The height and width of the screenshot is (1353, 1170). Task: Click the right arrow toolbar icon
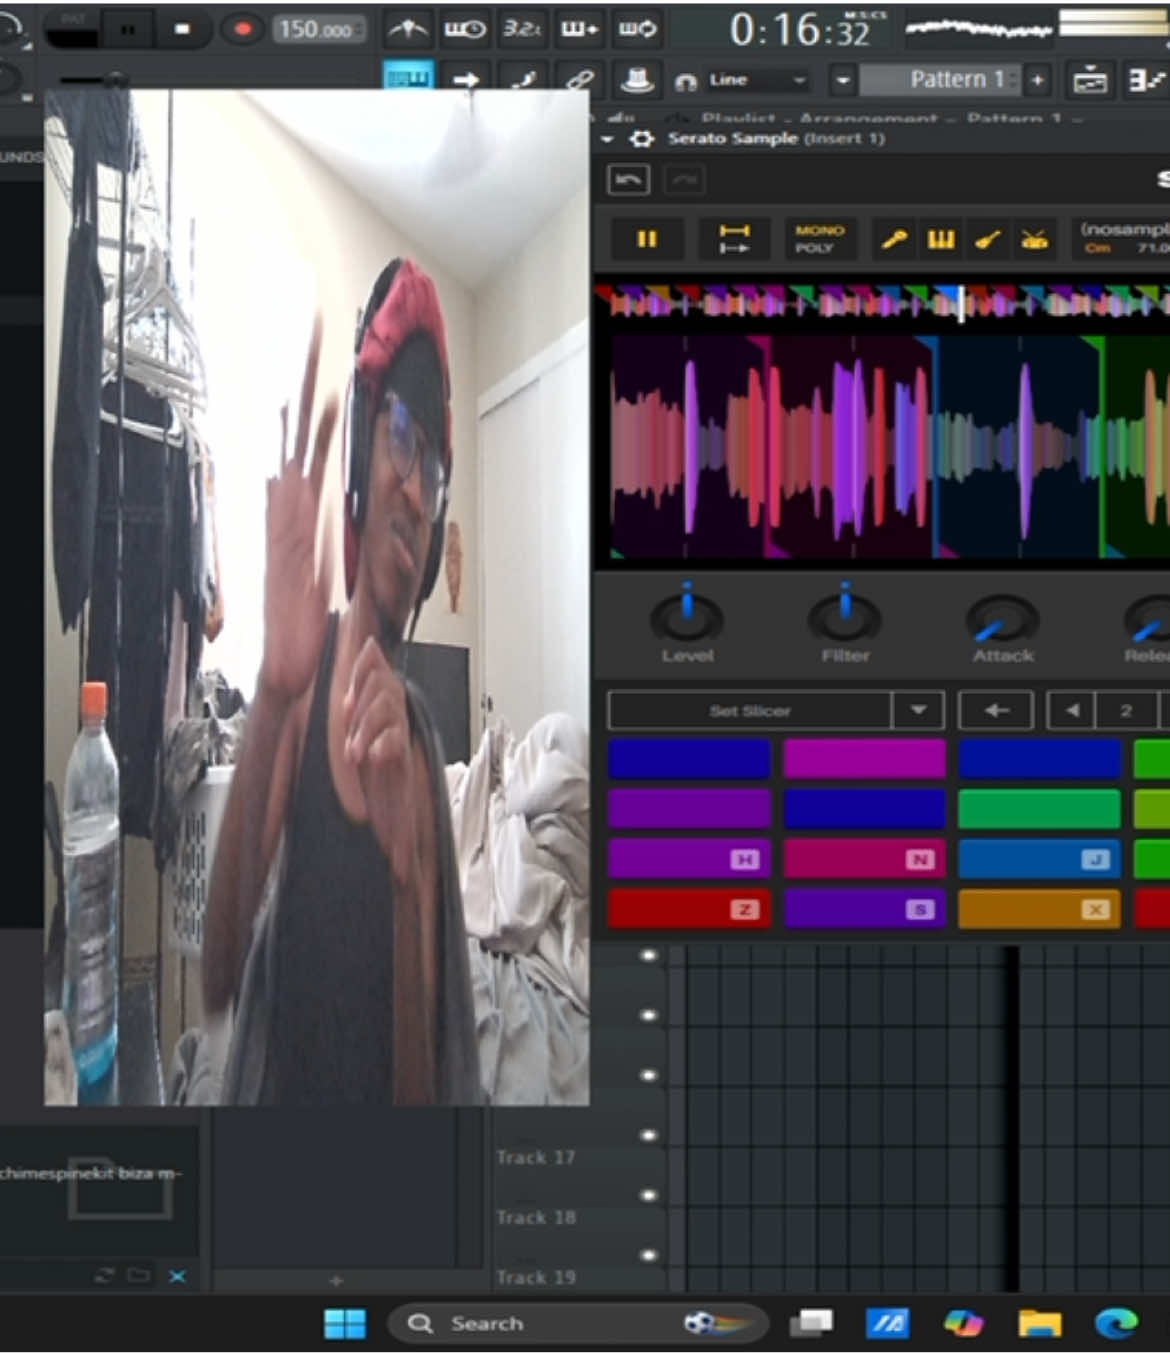[465, 80]
